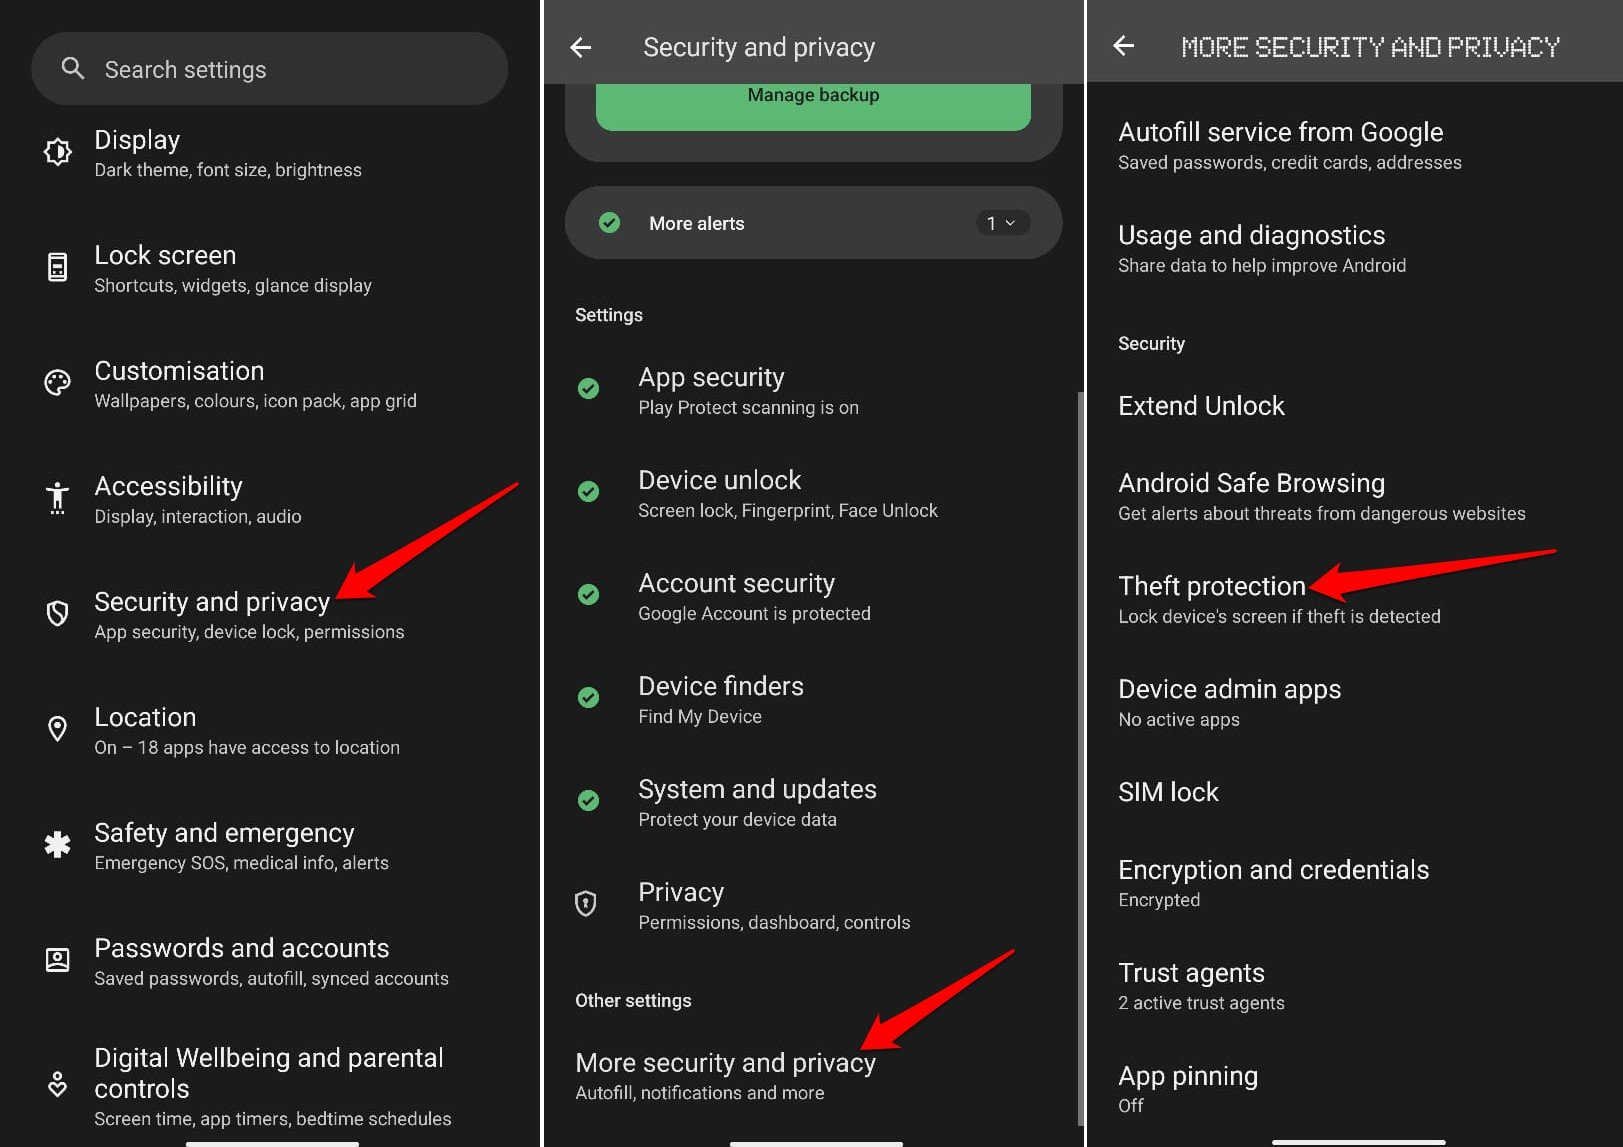Tap check icon beside App security
1623x1147 pixels.
coord(589,389)
